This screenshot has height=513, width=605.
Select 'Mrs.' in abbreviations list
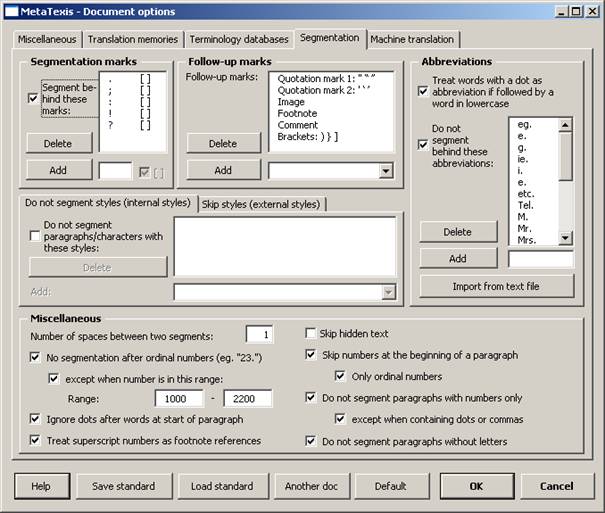(526, 240)
